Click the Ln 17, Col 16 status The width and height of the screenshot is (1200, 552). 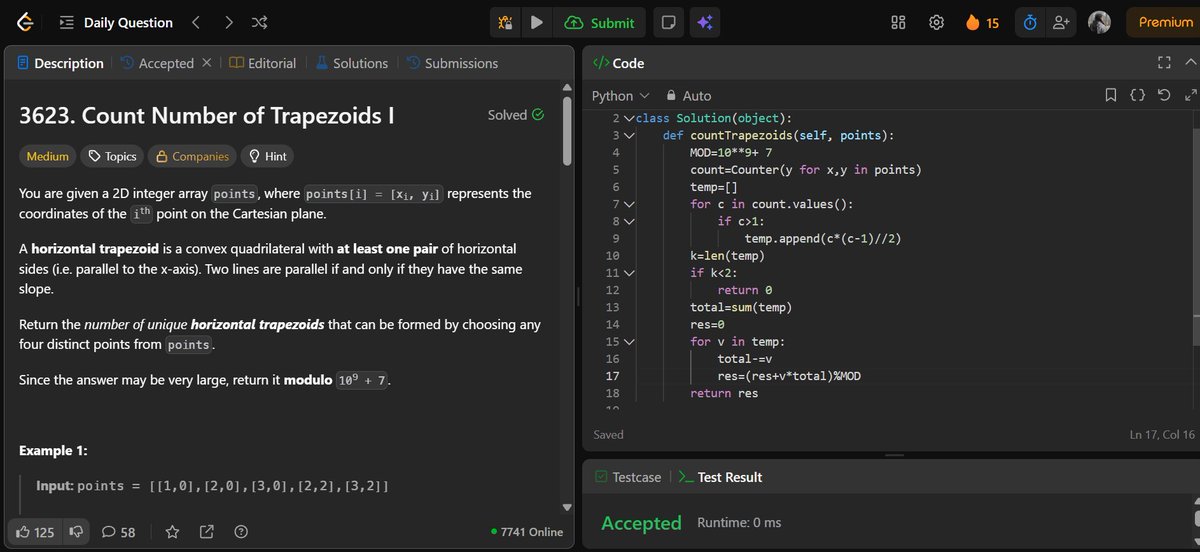point(1161,435)
